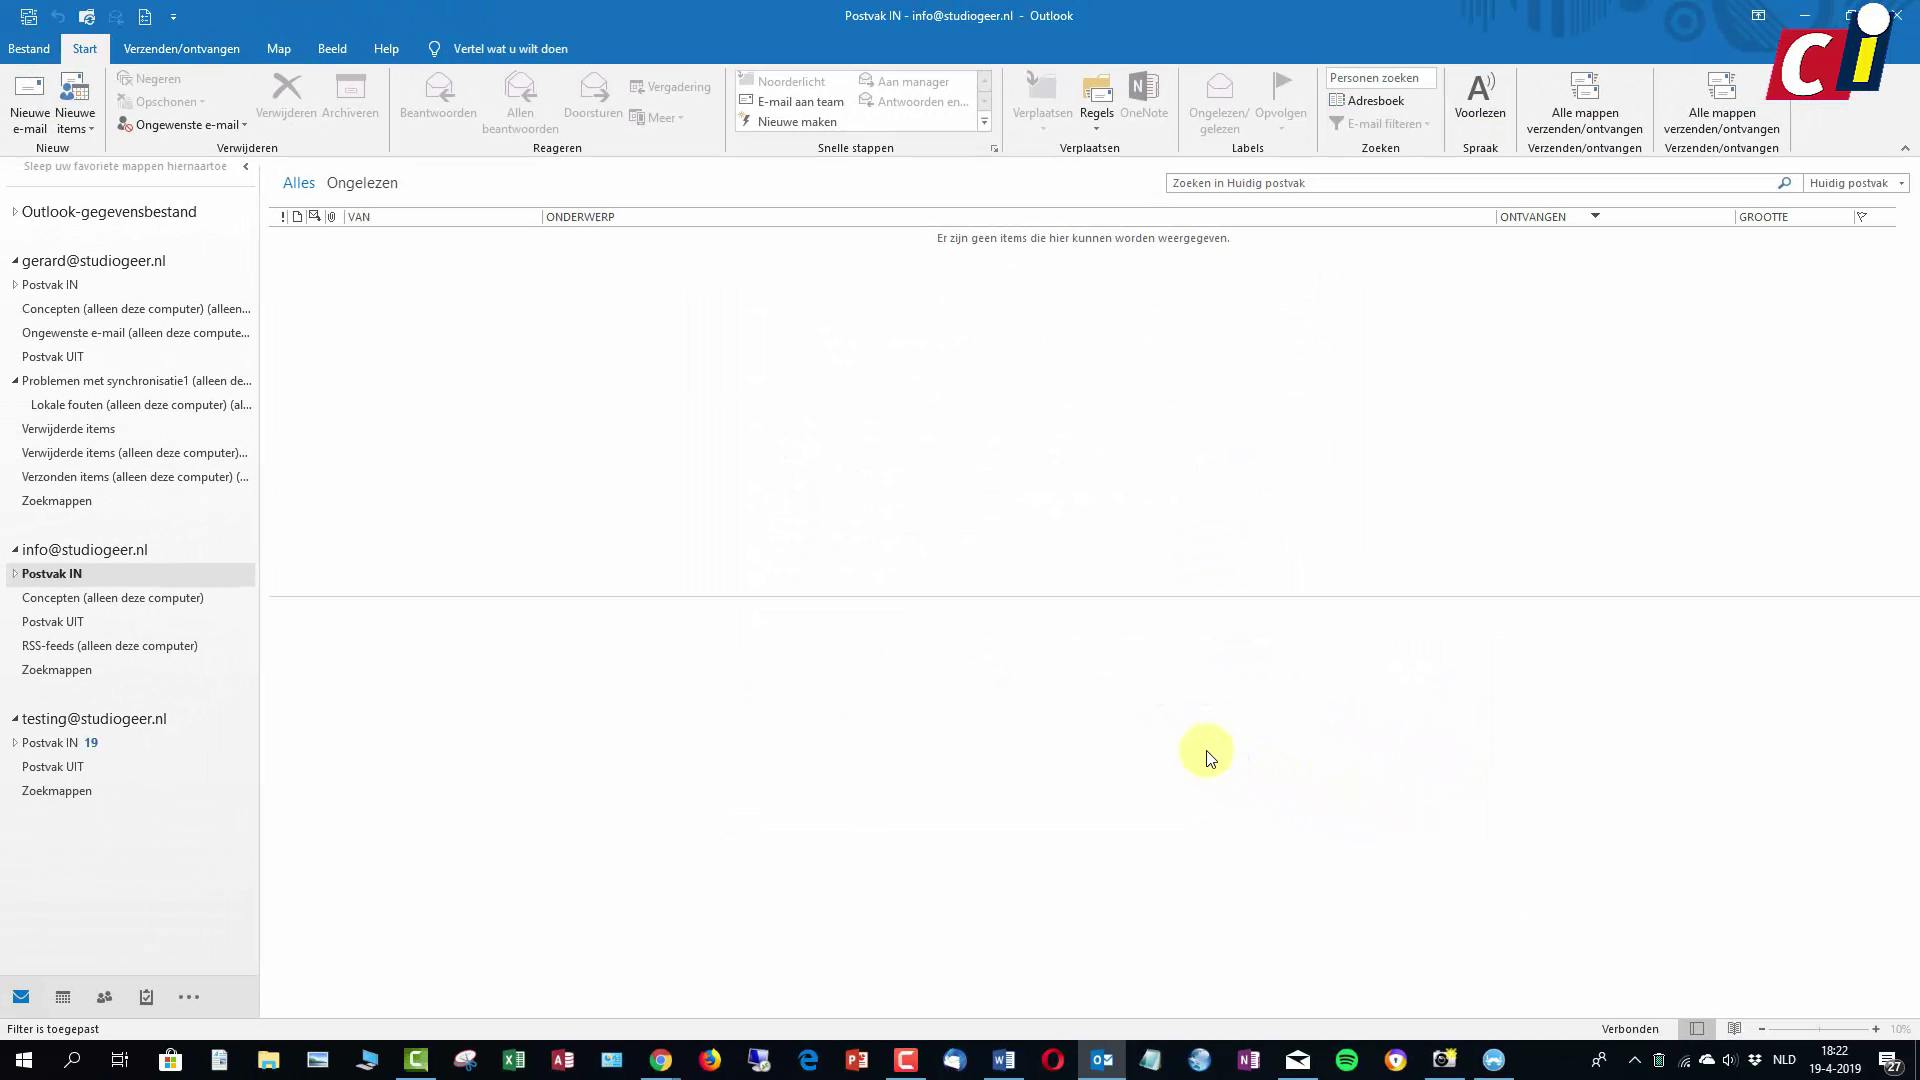Select the Ongelezen filter
This screenshot has width=1920, height=1080.
[x=362, y=182]
